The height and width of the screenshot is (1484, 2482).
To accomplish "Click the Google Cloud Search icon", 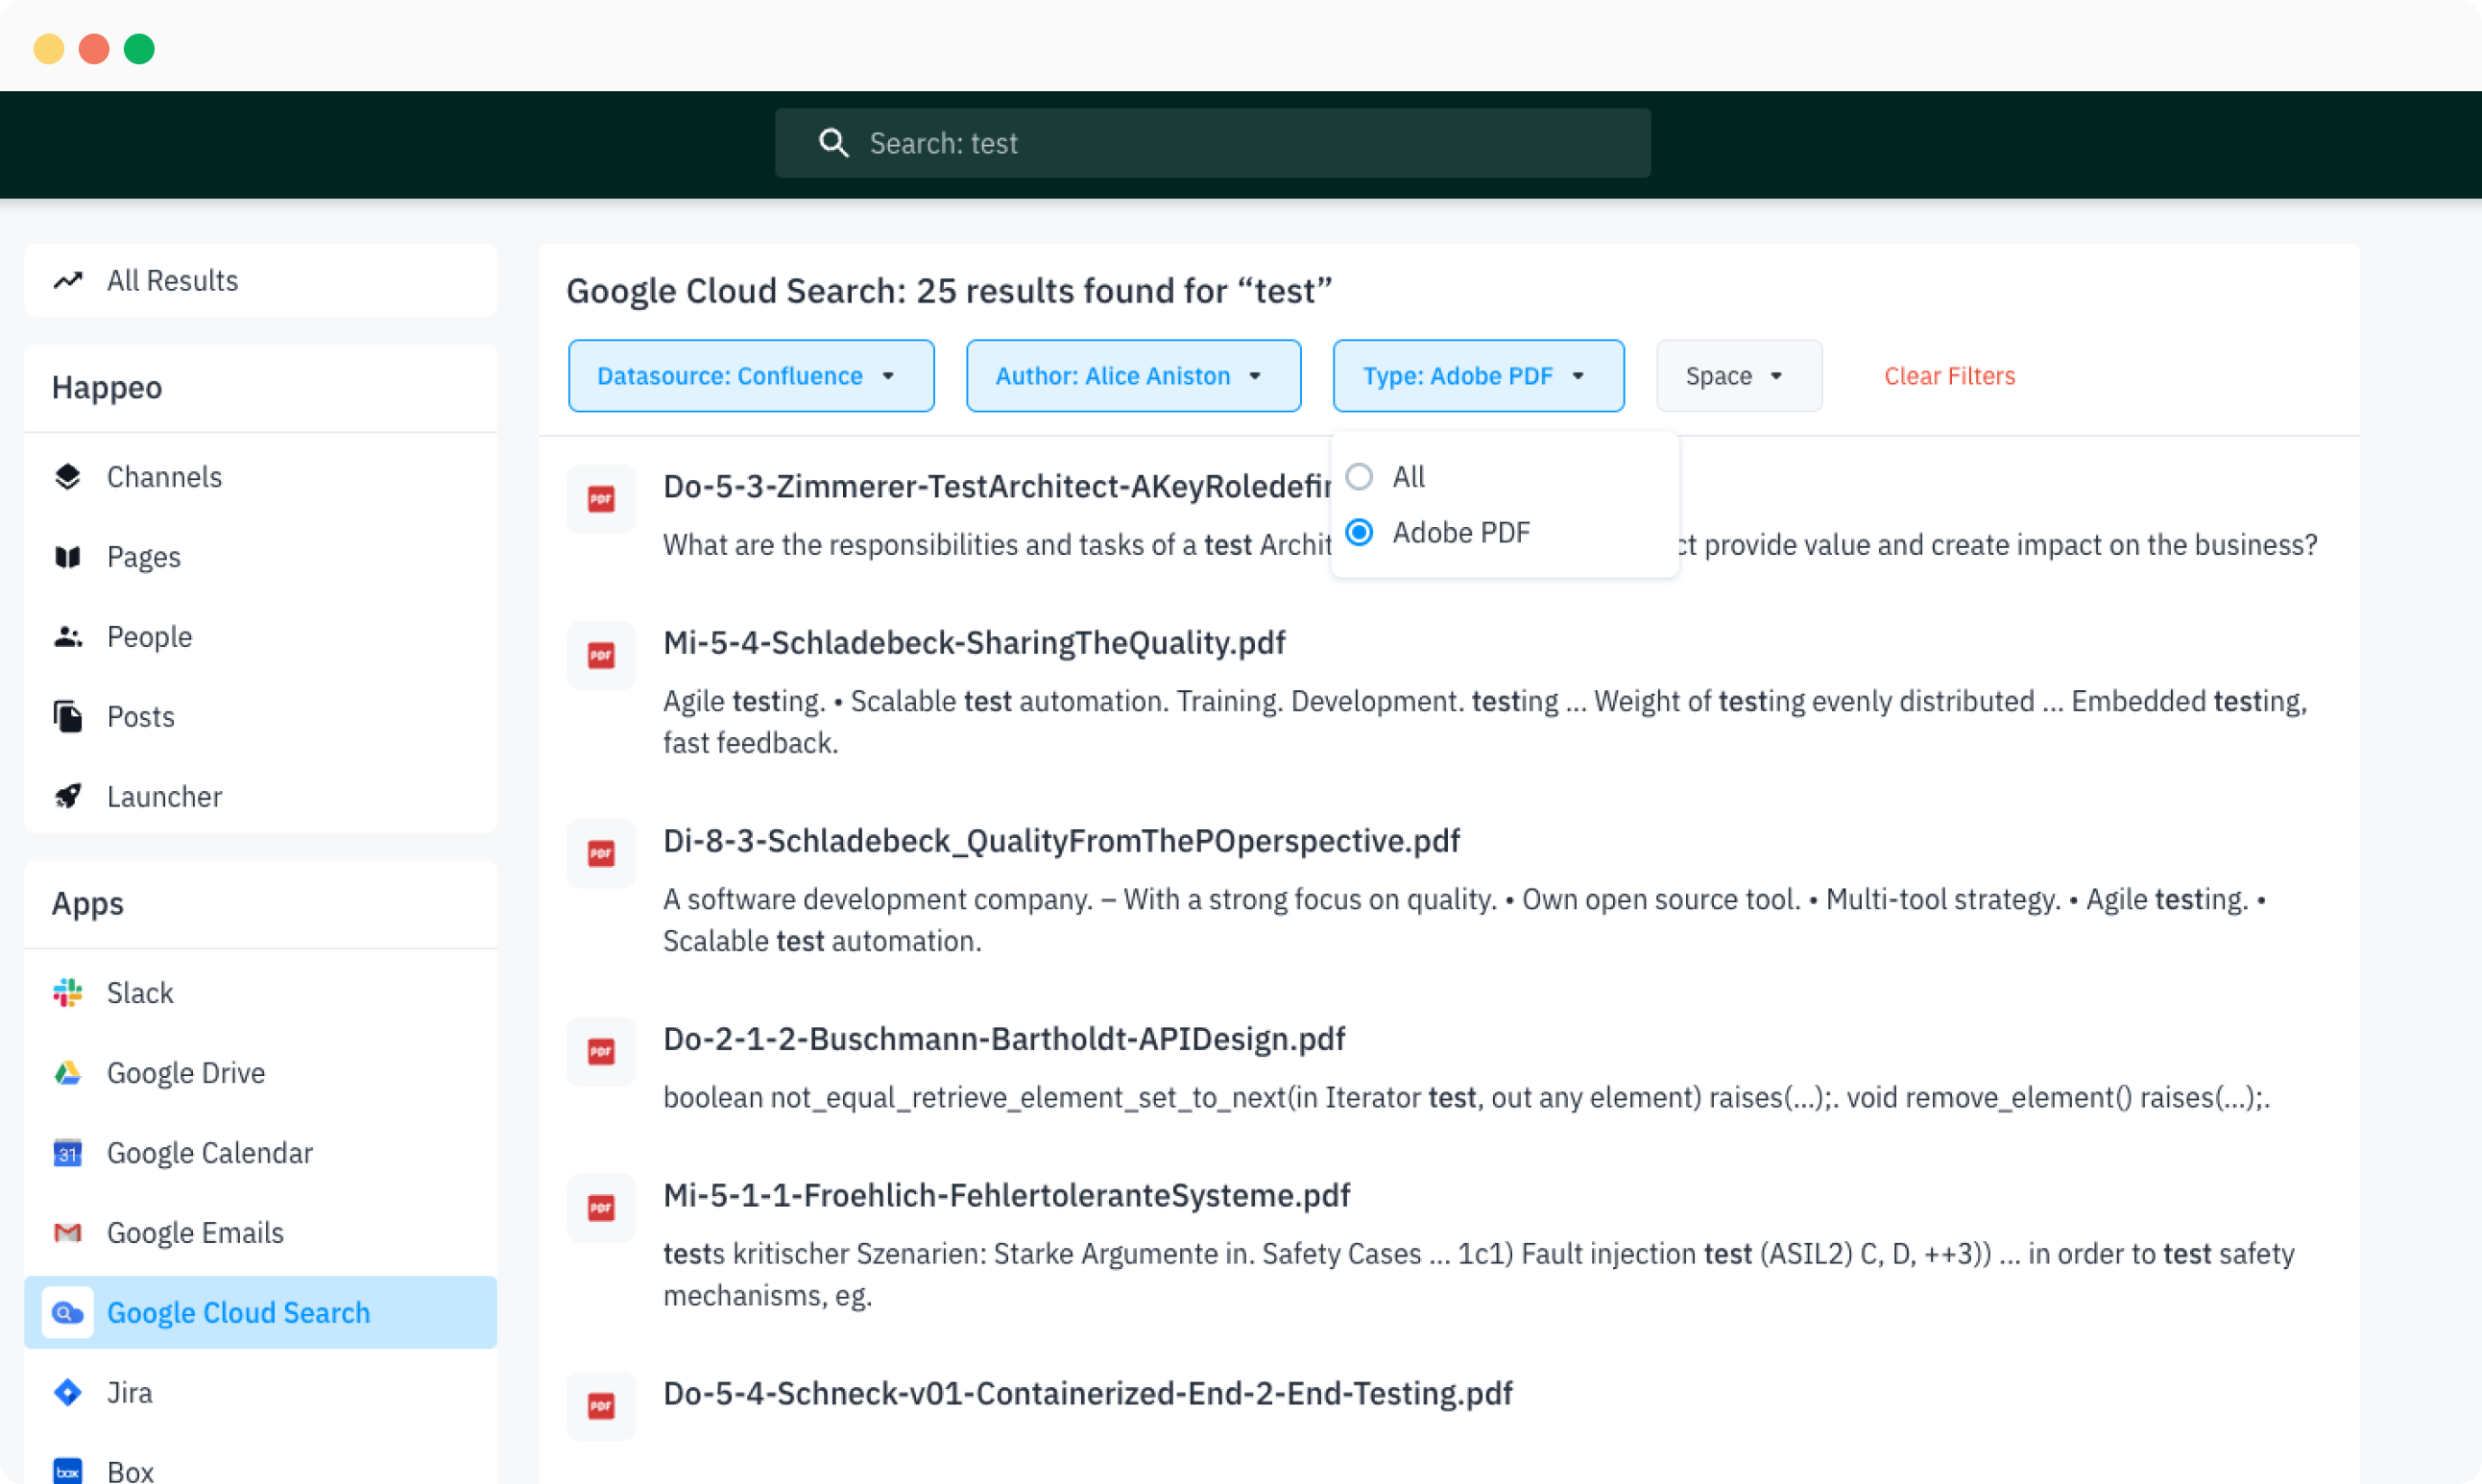I will pos(68,1313).
